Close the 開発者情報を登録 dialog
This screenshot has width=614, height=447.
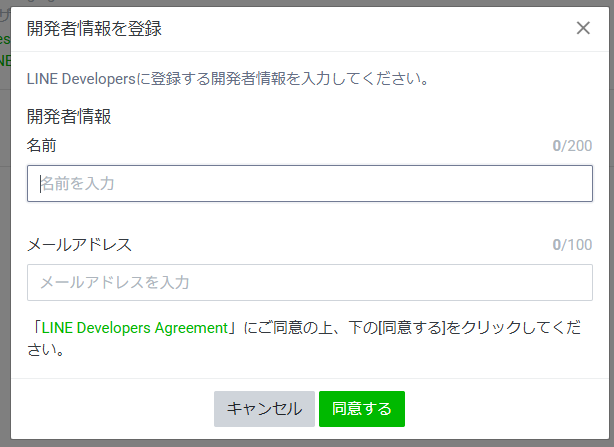click(583, 28)
